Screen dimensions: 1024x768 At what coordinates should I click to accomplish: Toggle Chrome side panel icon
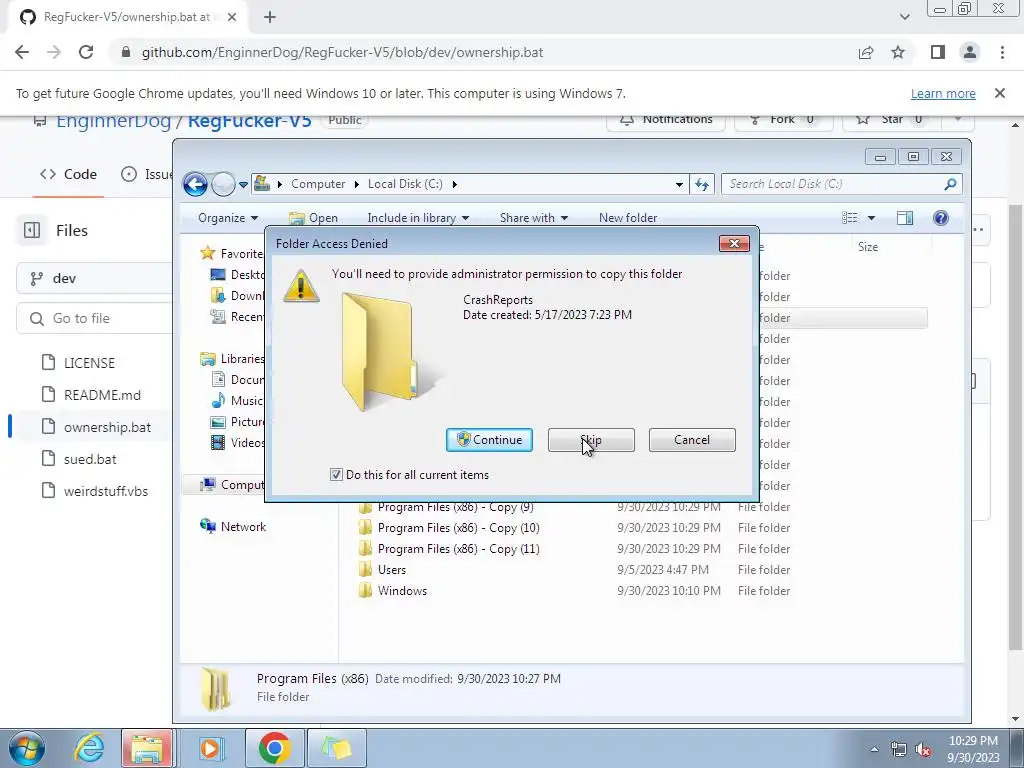click(938, 52)
